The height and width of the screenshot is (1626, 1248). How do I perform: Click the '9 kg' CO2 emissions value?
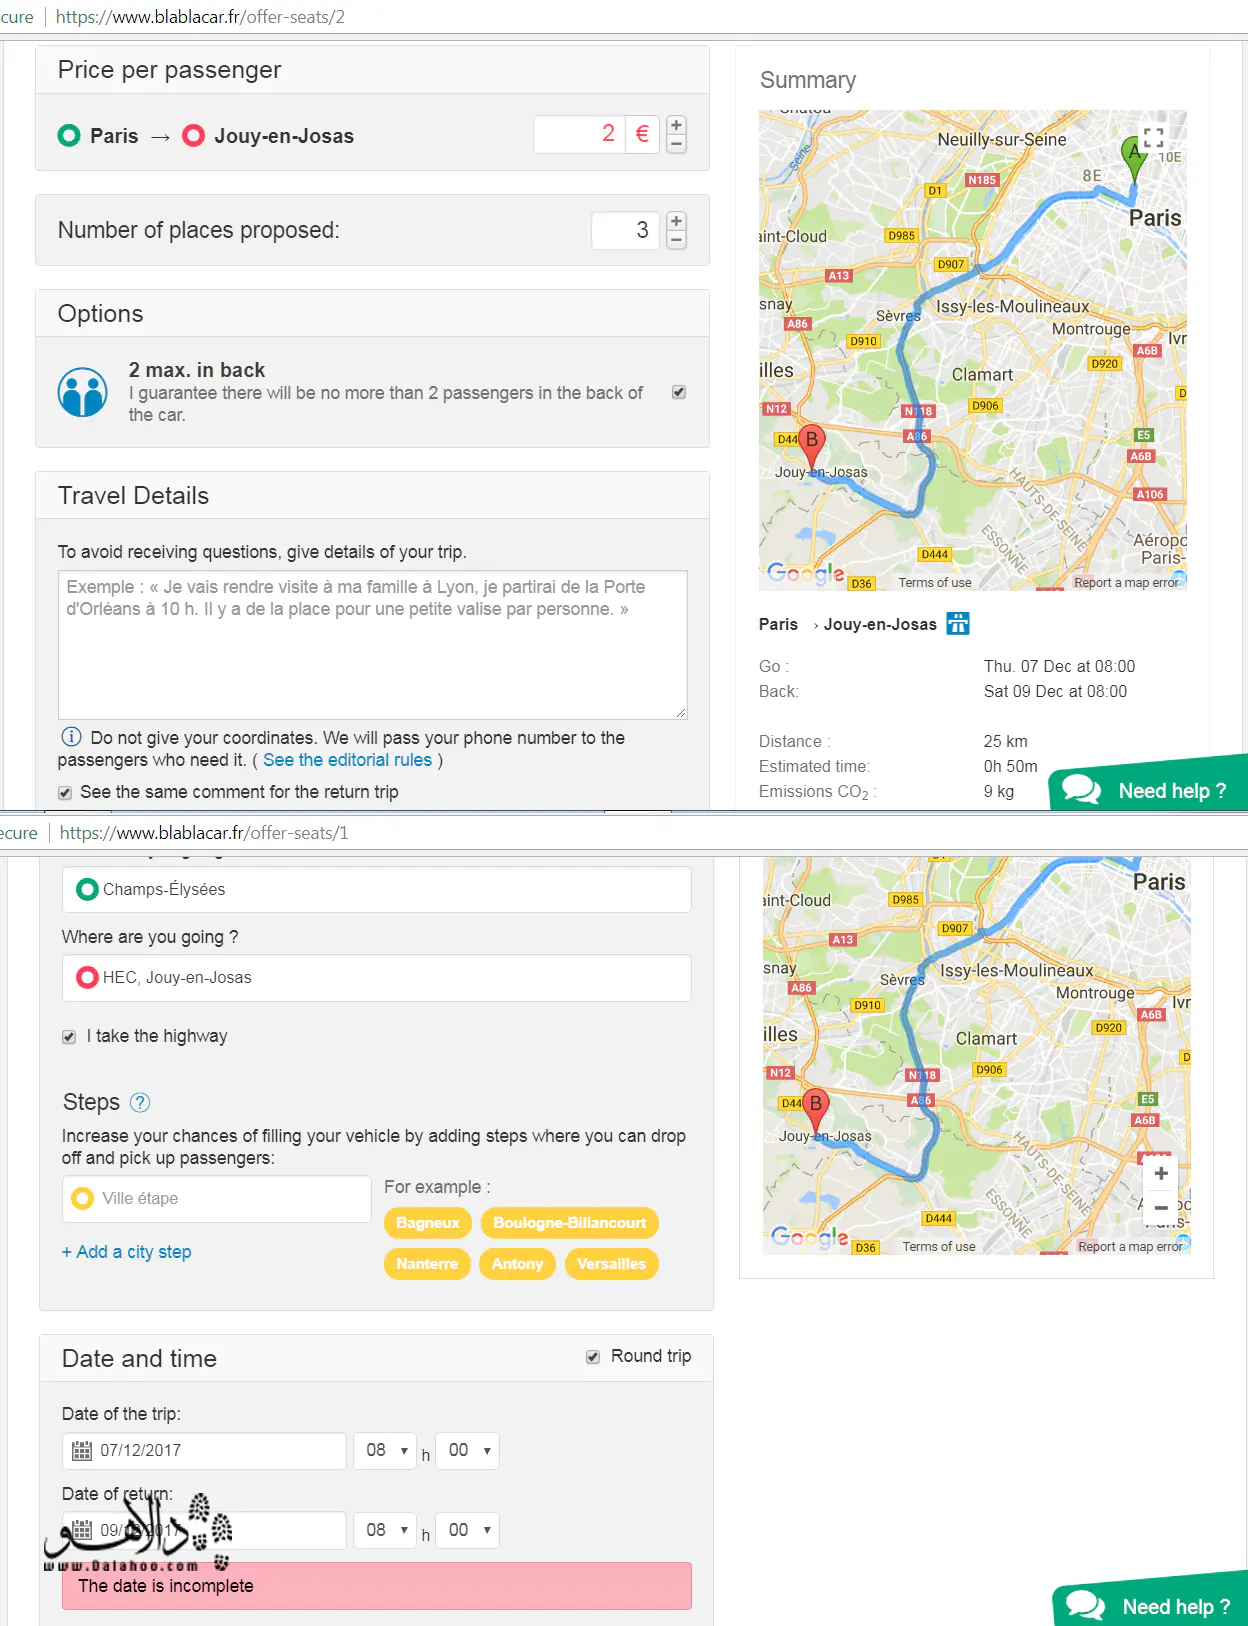[998, 791]
